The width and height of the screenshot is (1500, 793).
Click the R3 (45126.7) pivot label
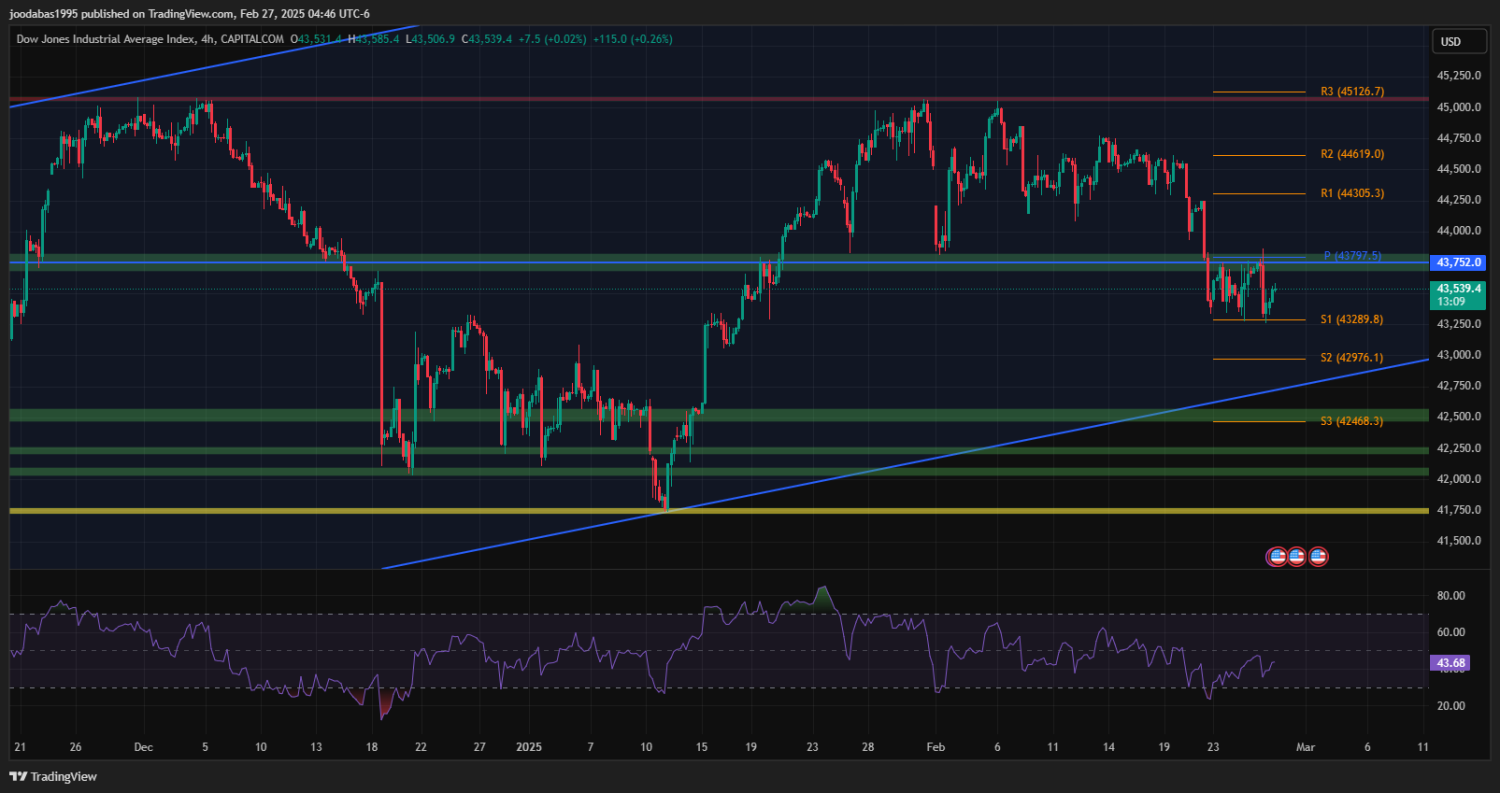click(1352, 91)
